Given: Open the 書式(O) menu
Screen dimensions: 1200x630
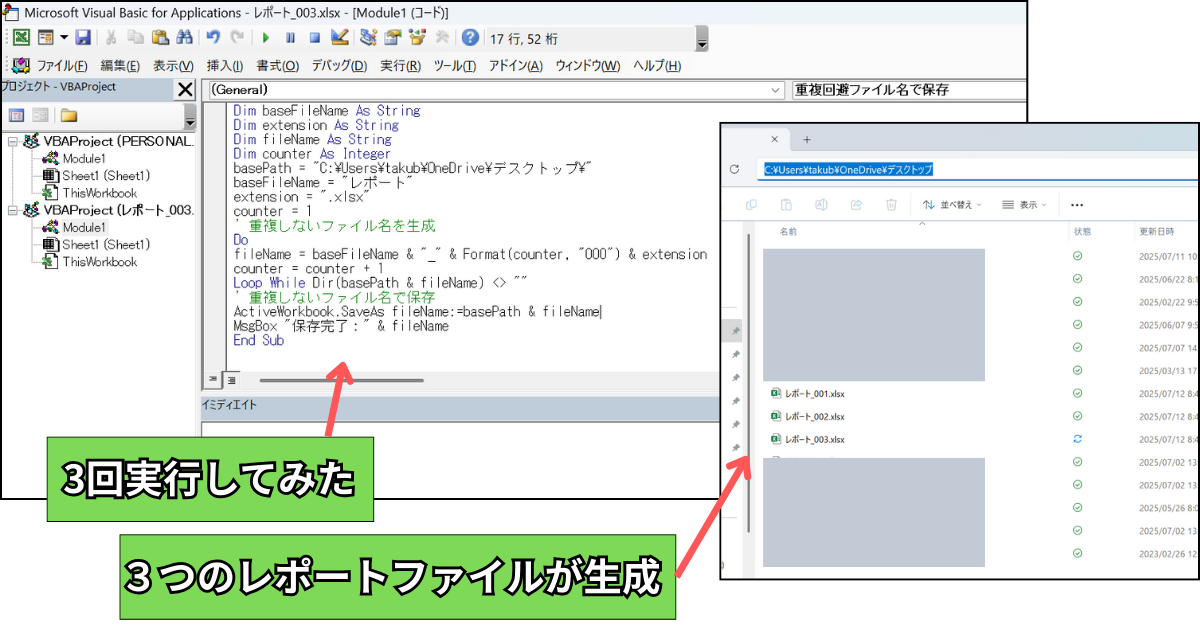Looking at the screenshot, I should click(278, 66).
